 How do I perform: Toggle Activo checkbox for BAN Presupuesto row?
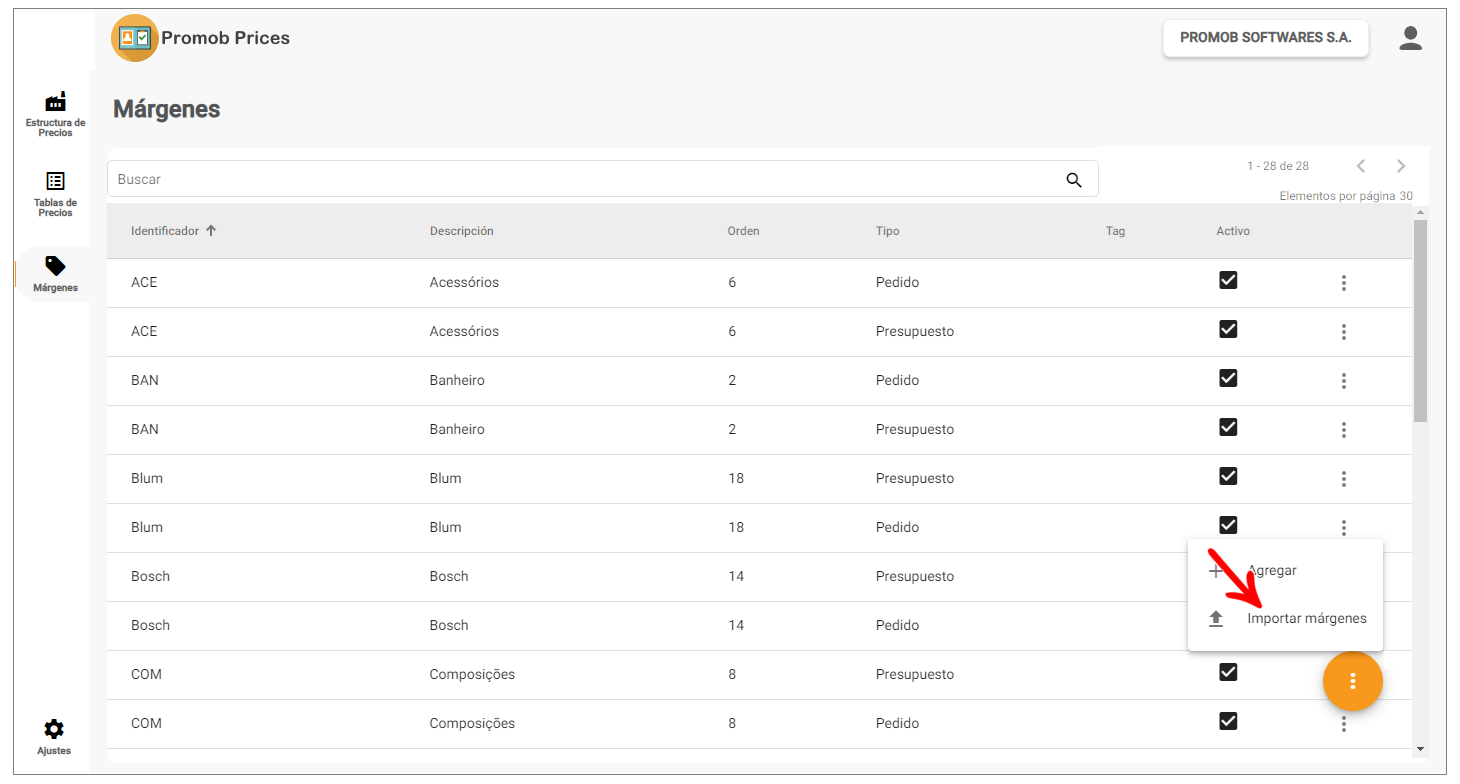1228,428
